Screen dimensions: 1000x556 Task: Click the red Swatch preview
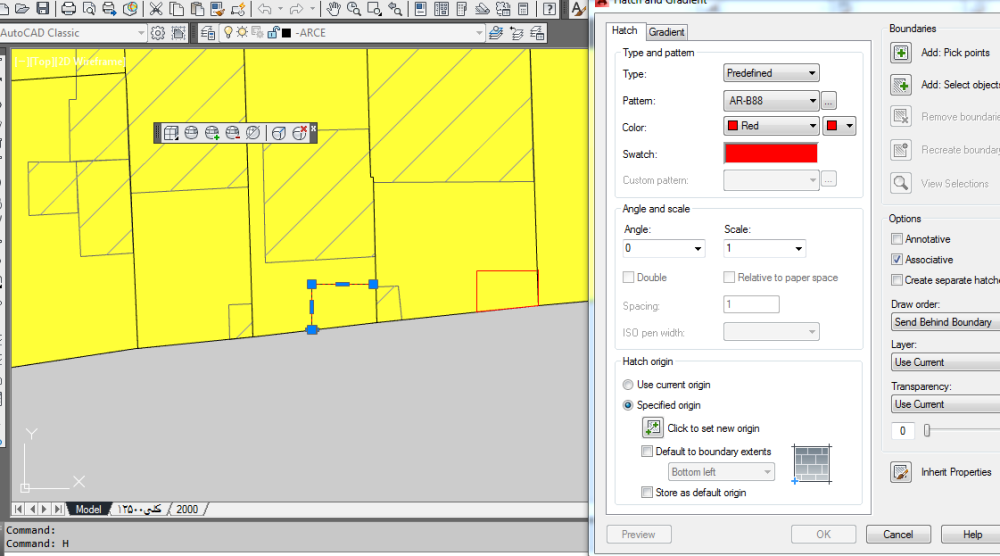(770, 154)
